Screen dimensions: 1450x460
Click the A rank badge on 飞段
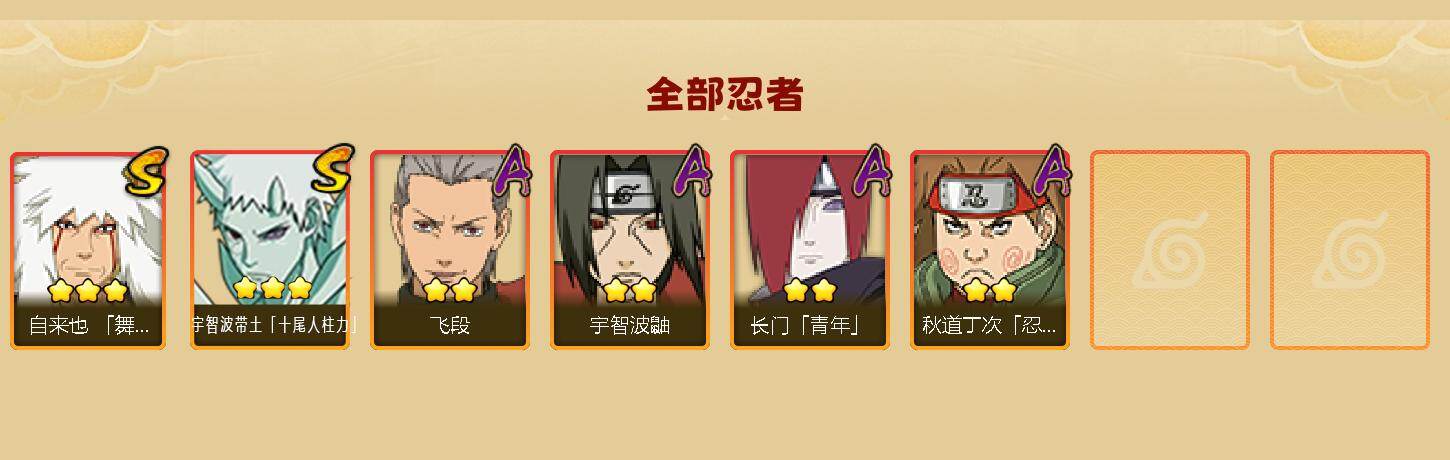pyautogui.click(x=513, y=170)
